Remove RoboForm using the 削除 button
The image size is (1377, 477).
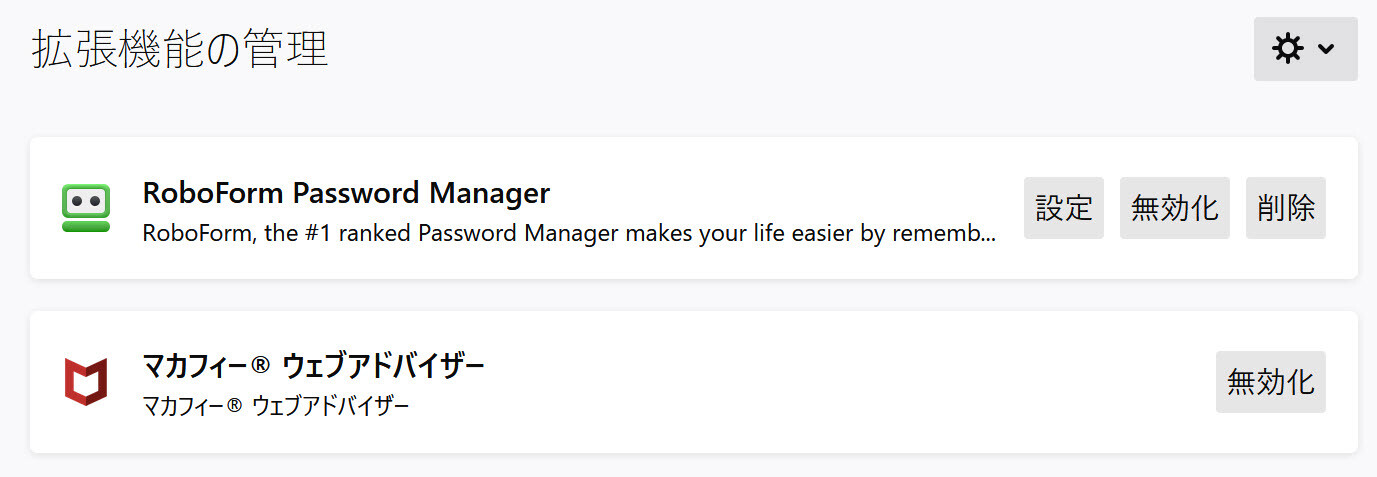click(1286, 208)
